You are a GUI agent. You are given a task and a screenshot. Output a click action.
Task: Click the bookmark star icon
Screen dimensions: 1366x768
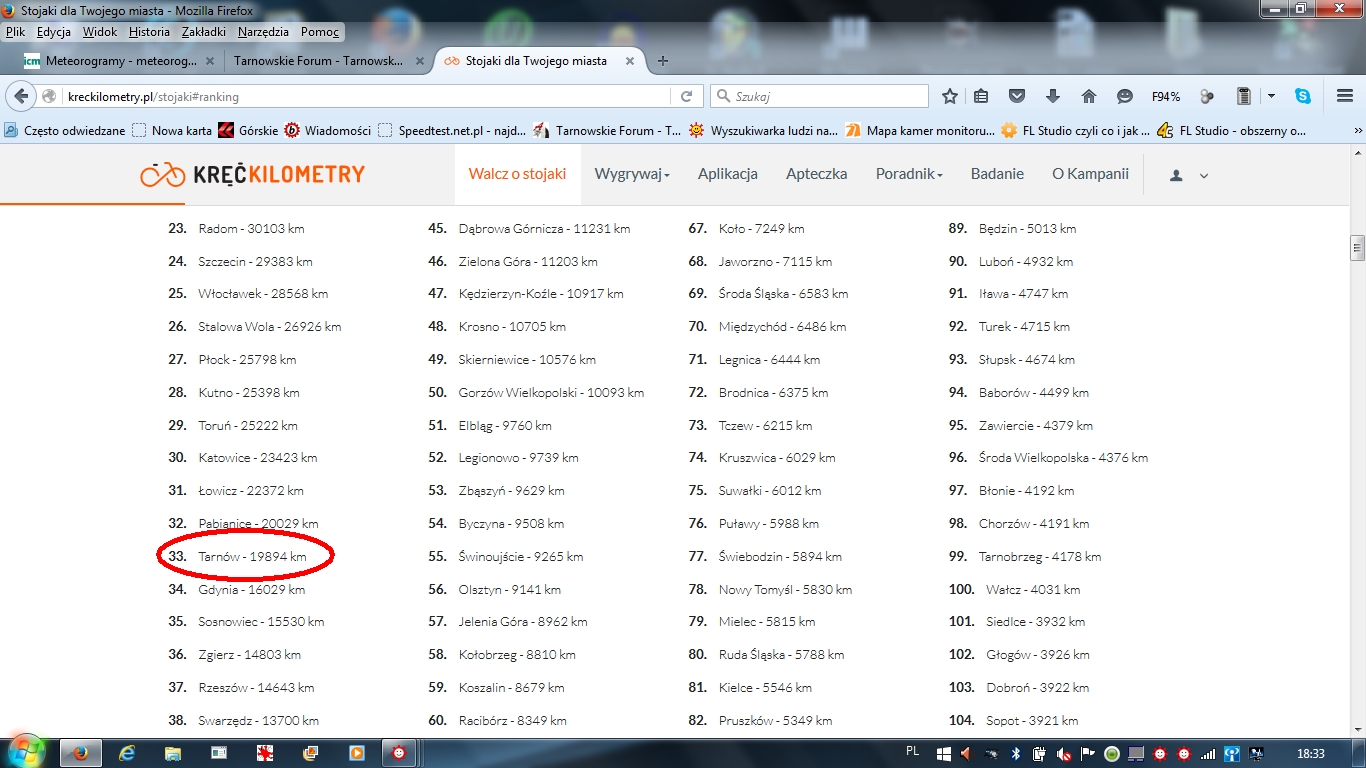coord(950,97)
